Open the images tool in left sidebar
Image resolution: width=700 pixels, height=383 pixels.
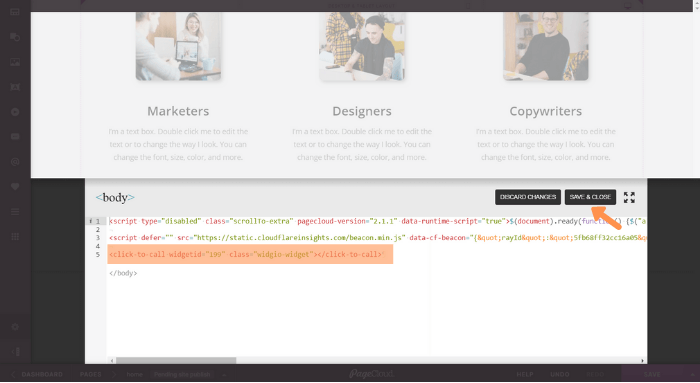point(15,62)
